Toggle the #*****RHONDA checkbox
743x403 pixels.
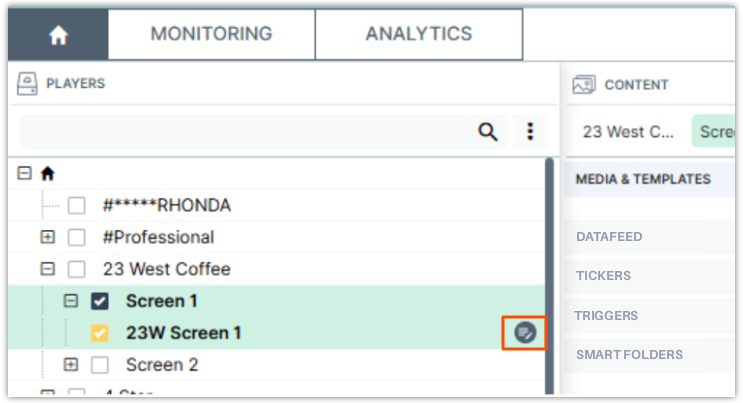pyautogui.click(x=77, y=206)
